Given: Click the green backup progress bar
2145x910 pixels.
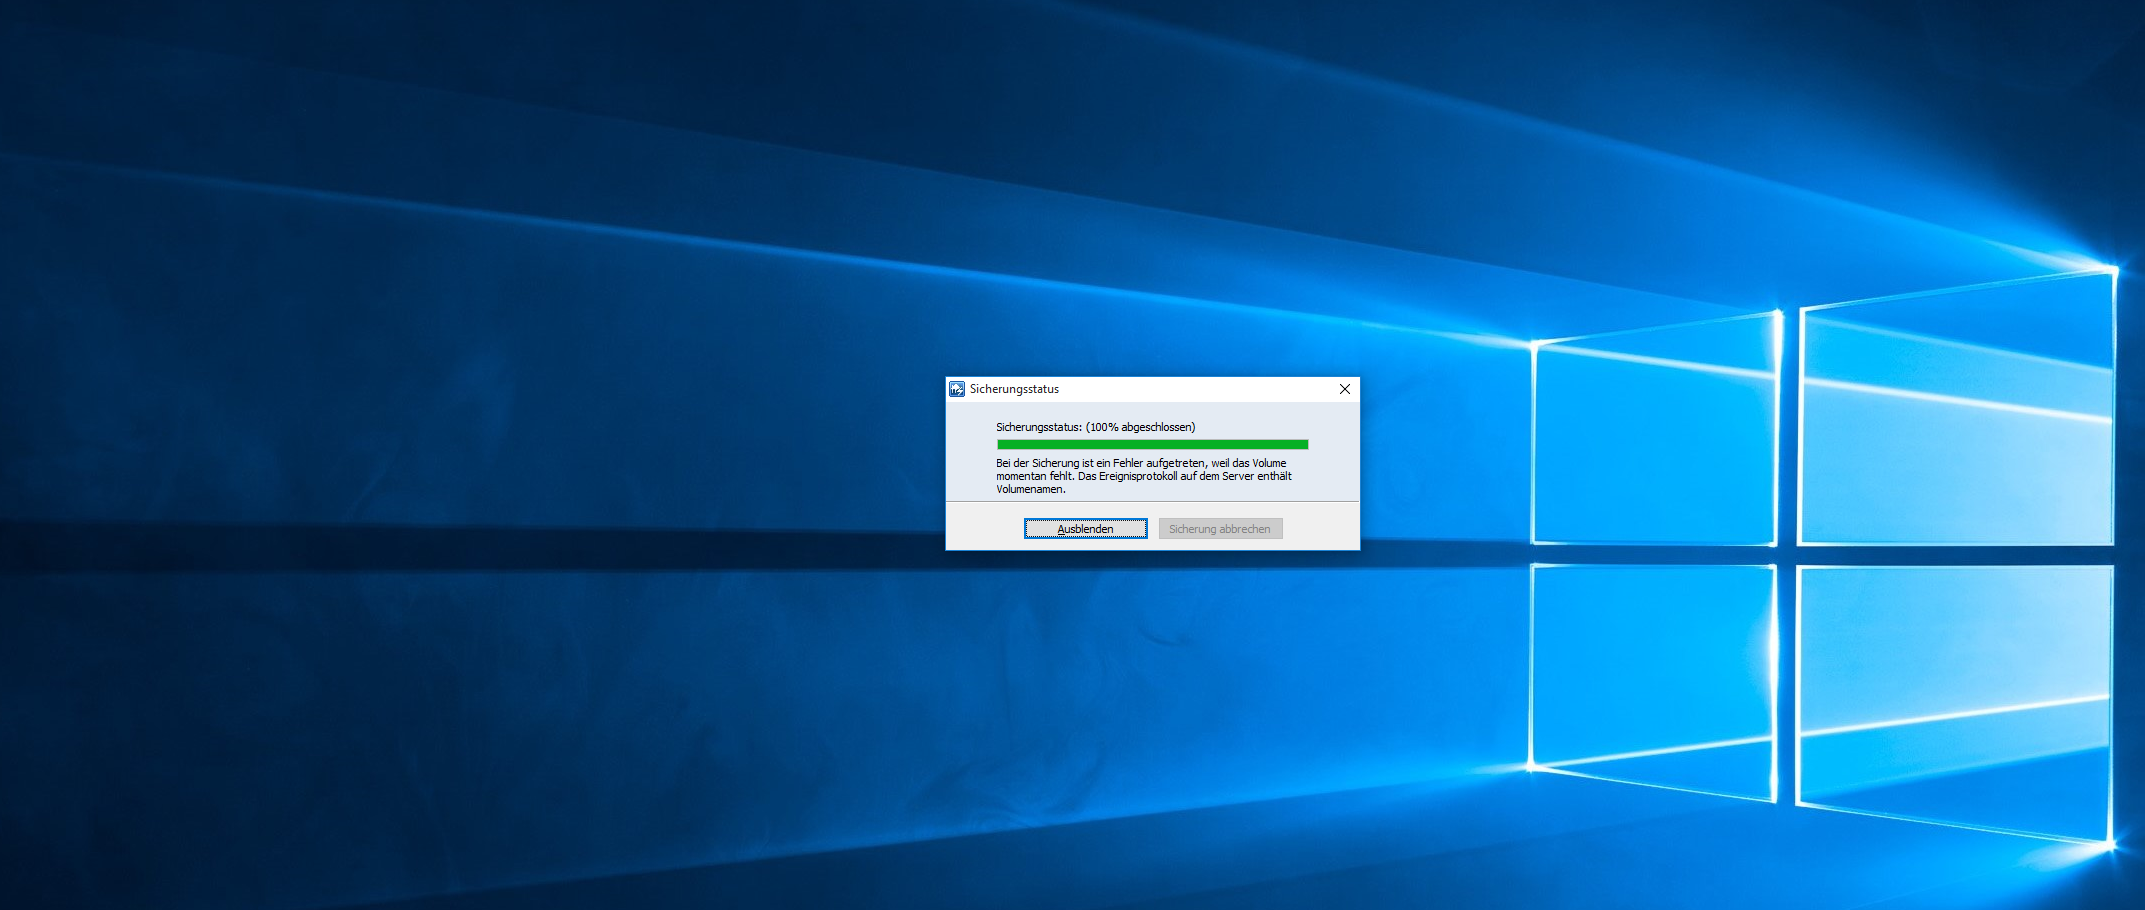Looking at the screenshot, I should pyautogui.click(x=1152, y=445).
